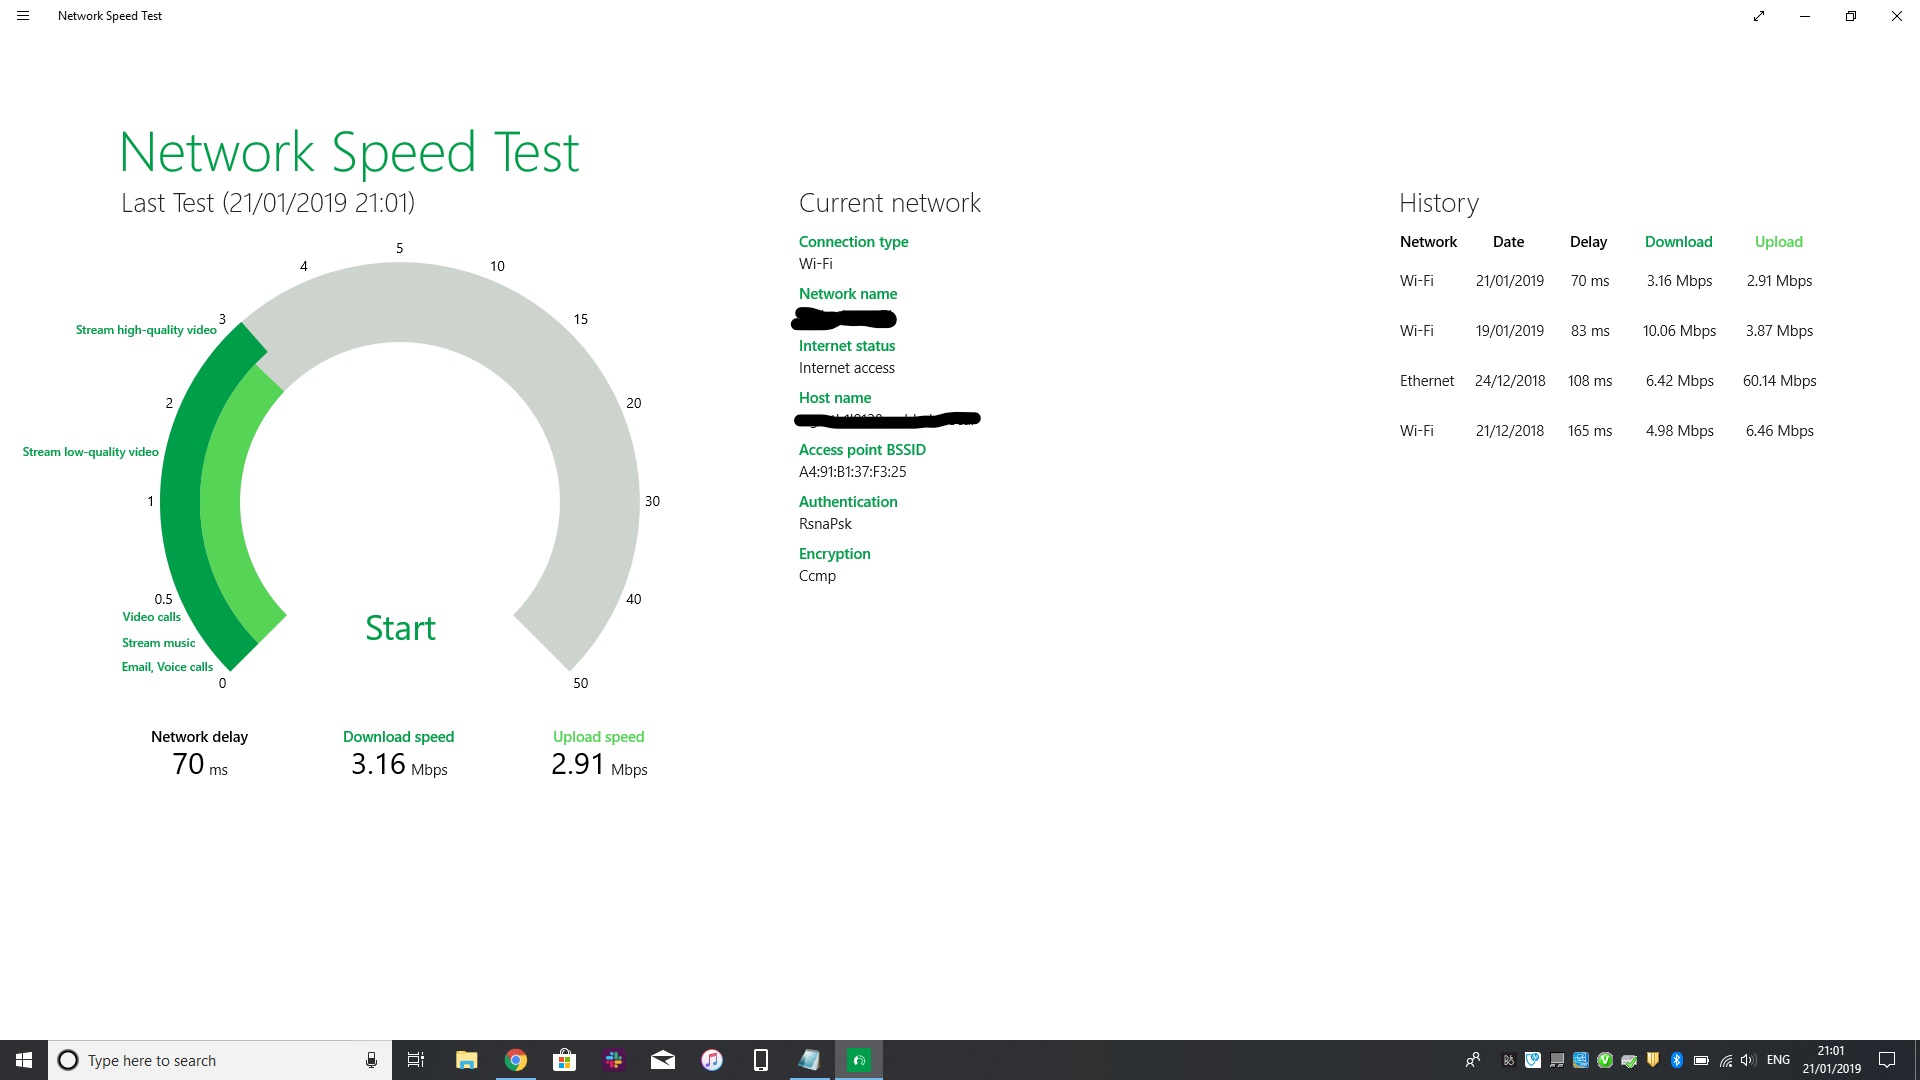Launch Microsoft Store from taskbar
The width and height of the screenshot is (1920, 1080).
565,1060
